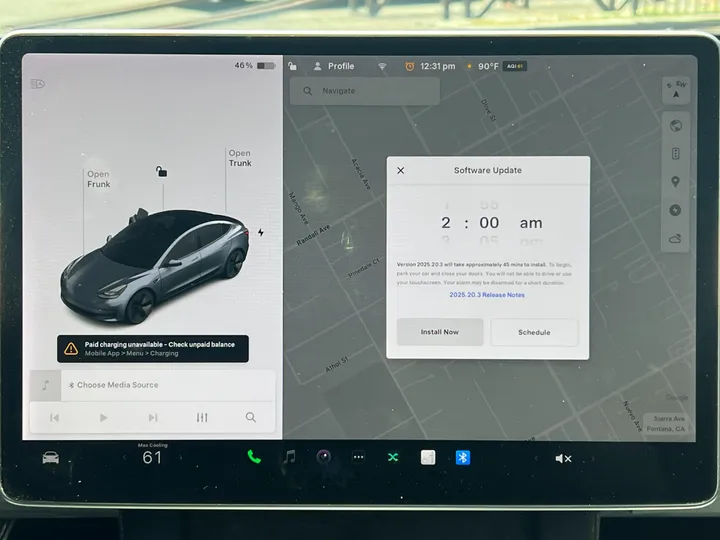720x540 pixels.
Task: Open the white chart app icon
Action: tap(428, 457)
